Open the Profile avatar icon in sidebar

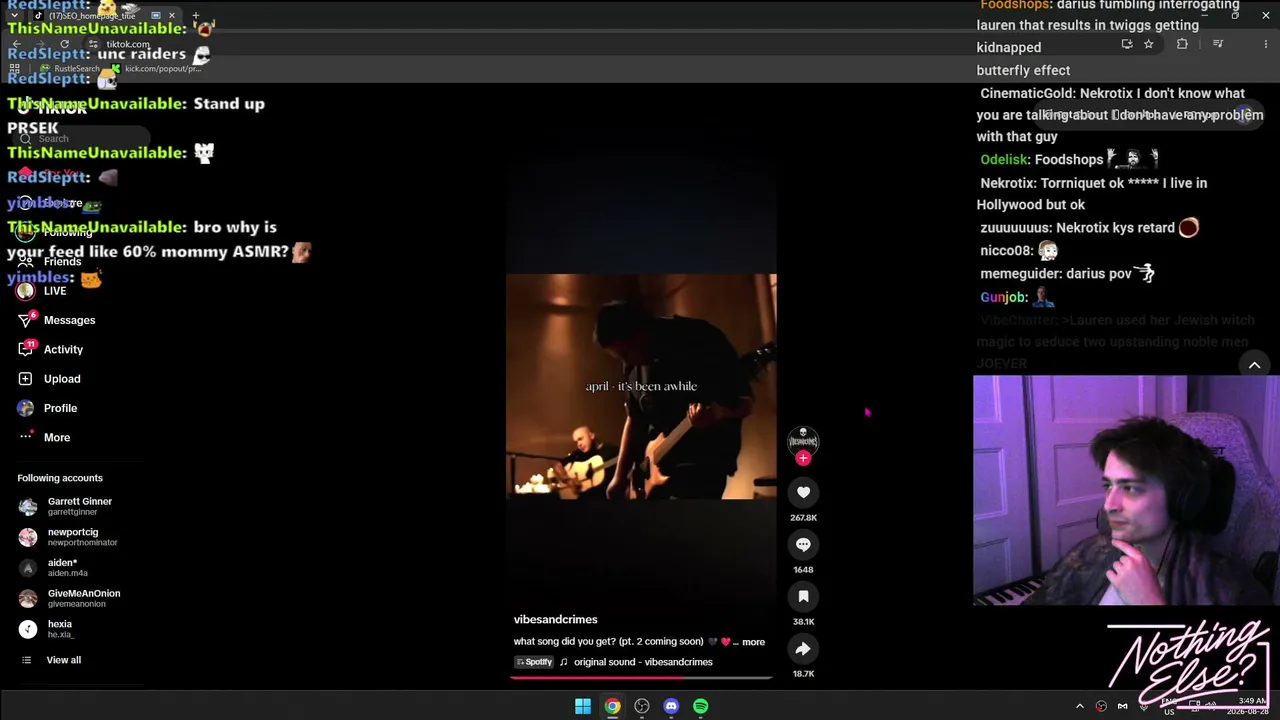click(x=25, y=408)
